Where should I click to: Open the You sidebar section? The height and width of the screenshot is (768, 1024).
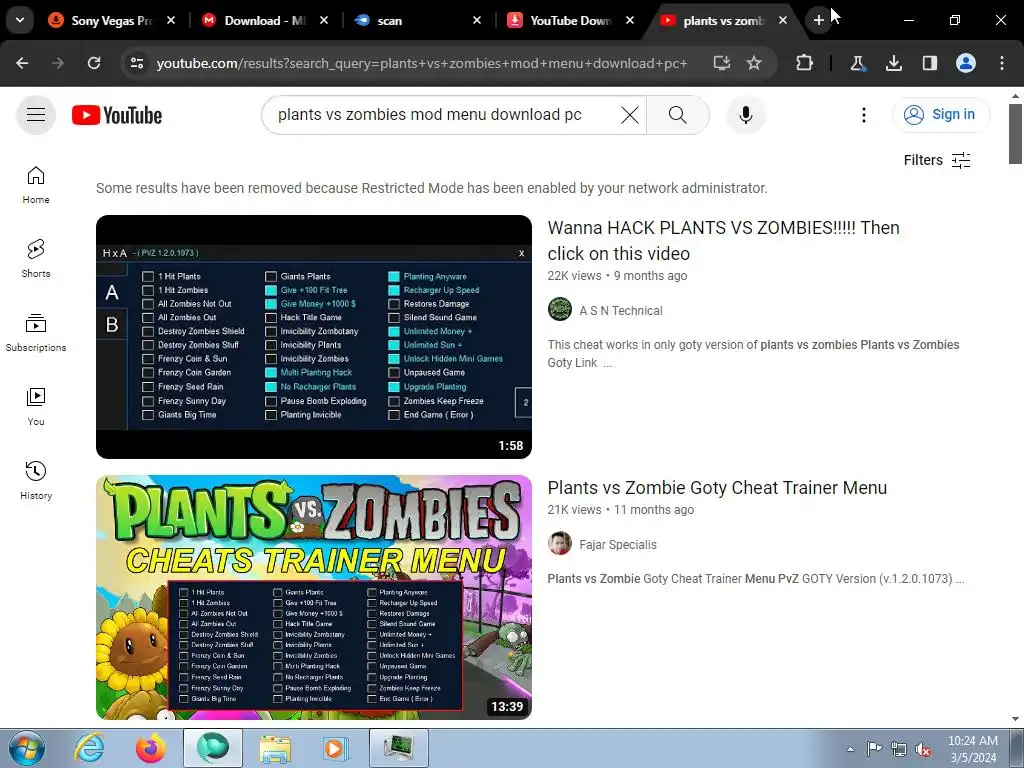click(x=36, y=406)
